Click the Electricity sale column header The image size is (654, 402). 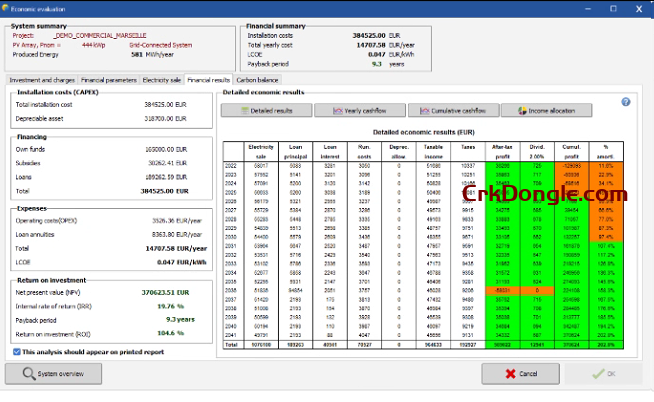click(x=234, y=151)
